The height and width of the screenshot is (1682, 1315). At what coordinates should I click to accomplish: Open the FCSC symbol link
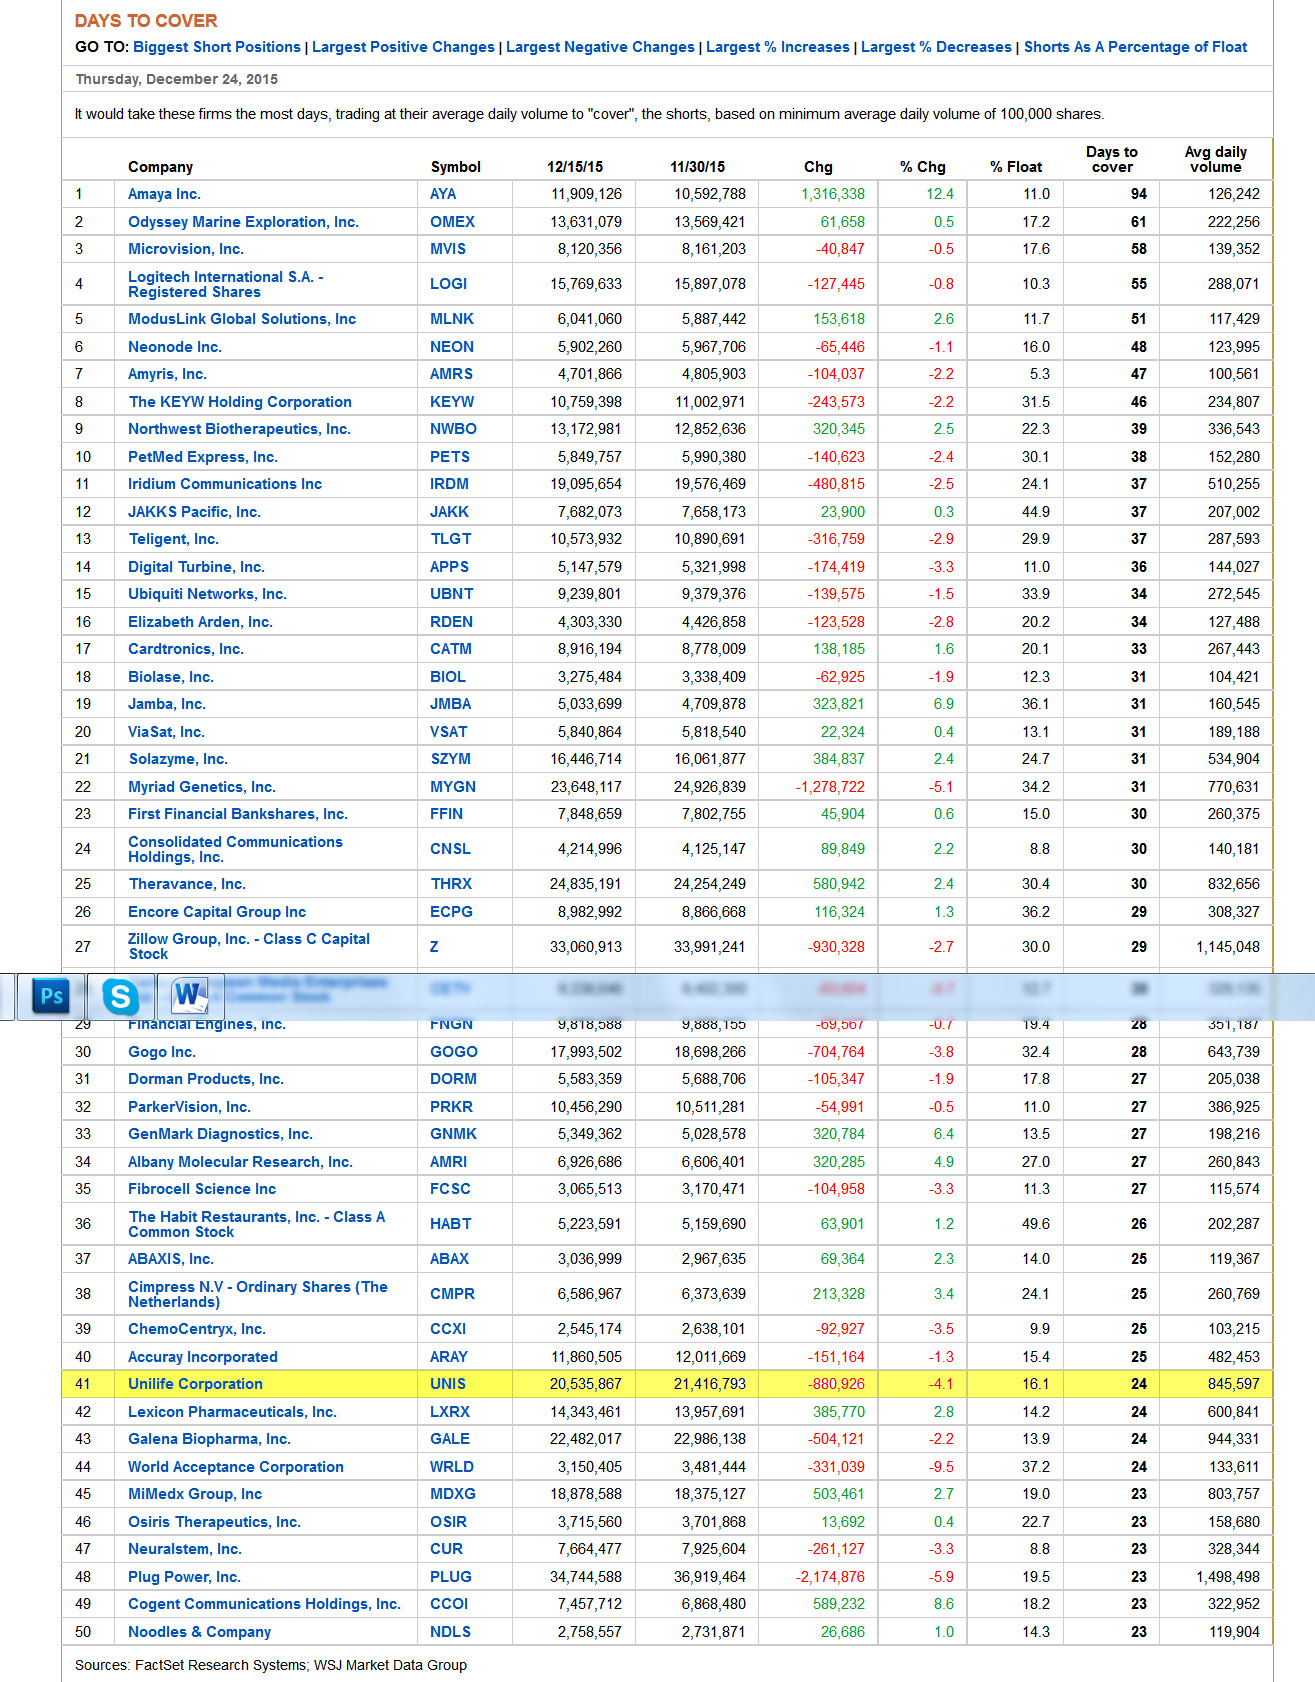tap(450, 1189)
